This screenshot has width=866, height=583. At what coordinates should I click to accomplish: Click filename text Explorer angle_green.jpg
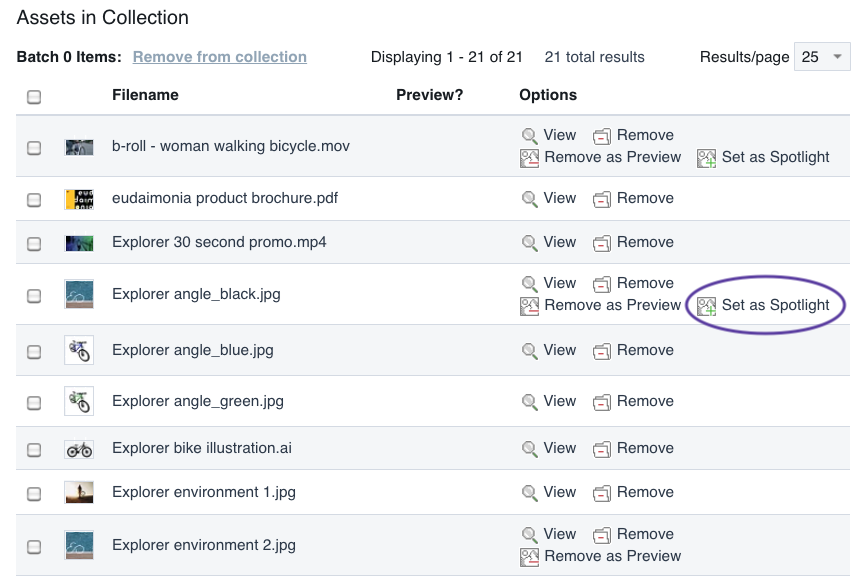point(198,401)
